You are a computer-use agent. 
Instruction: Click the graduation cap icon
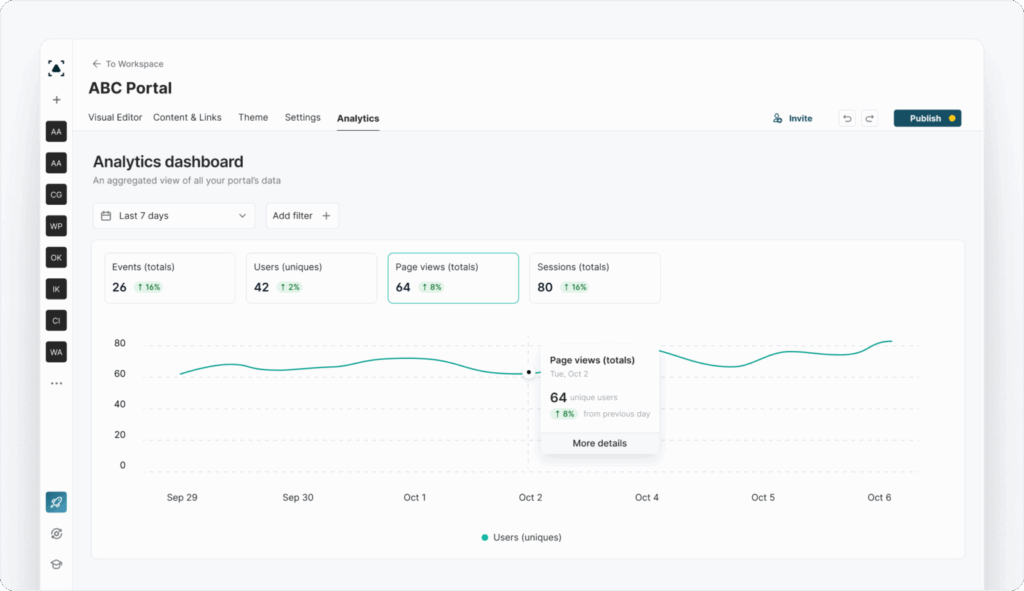click(56, 564)
